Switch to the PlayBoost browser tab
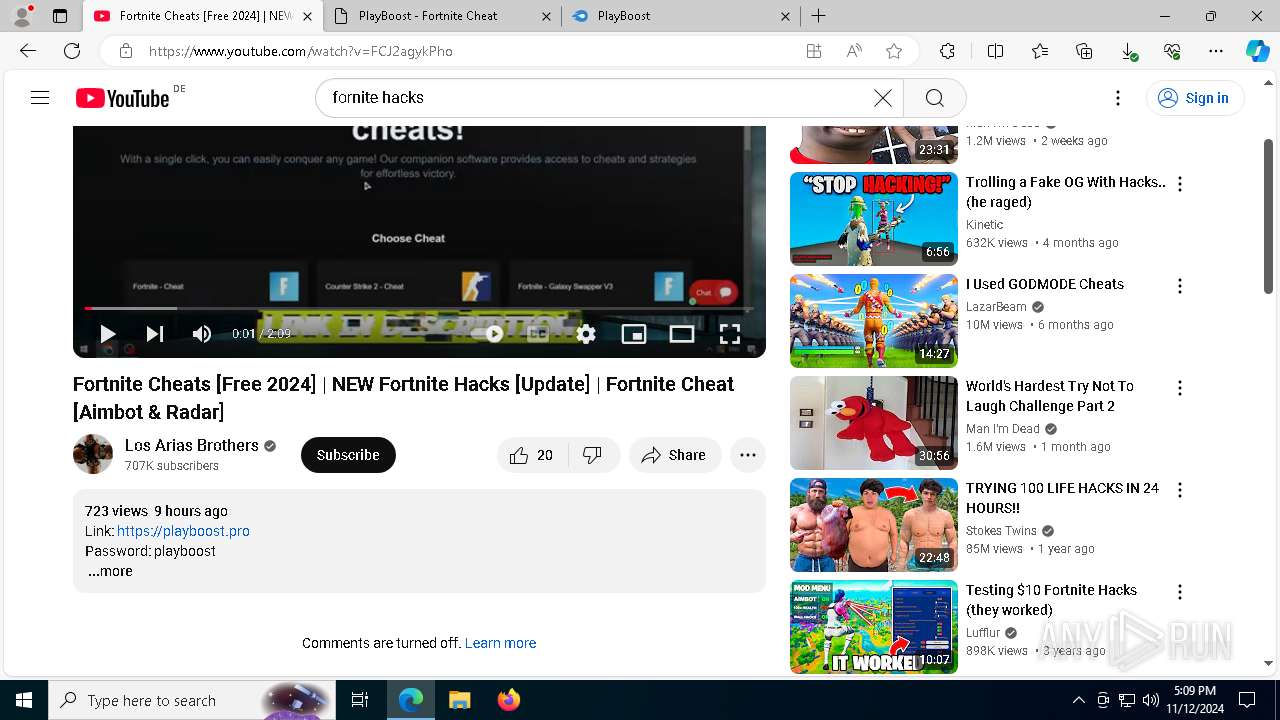1280x720 pixels. point(680,16)
